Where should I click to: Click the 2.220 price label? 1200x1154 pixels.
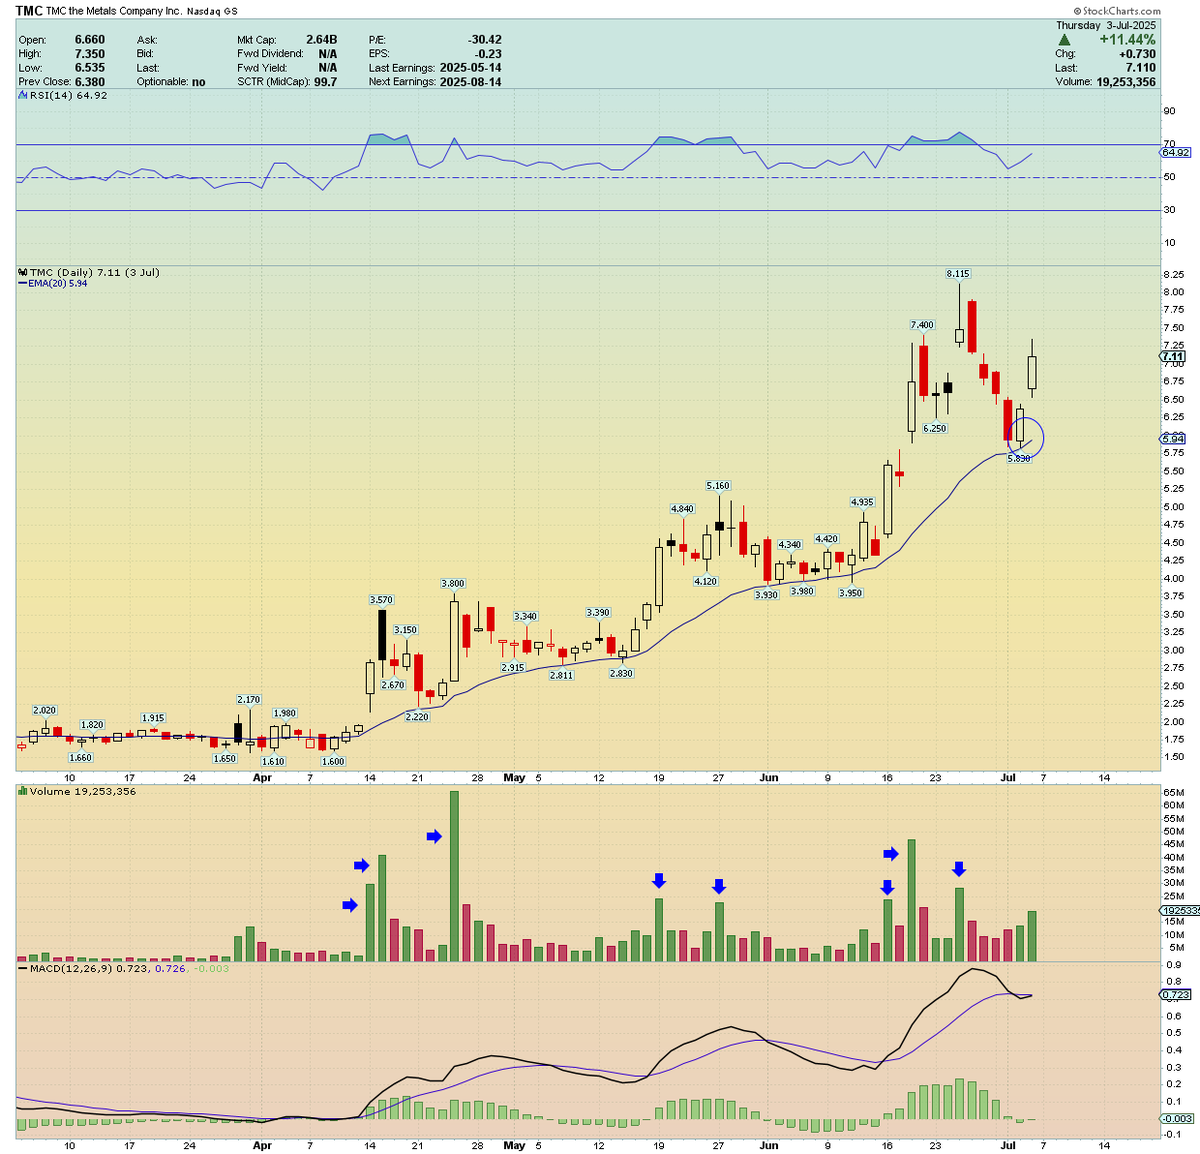417,717
